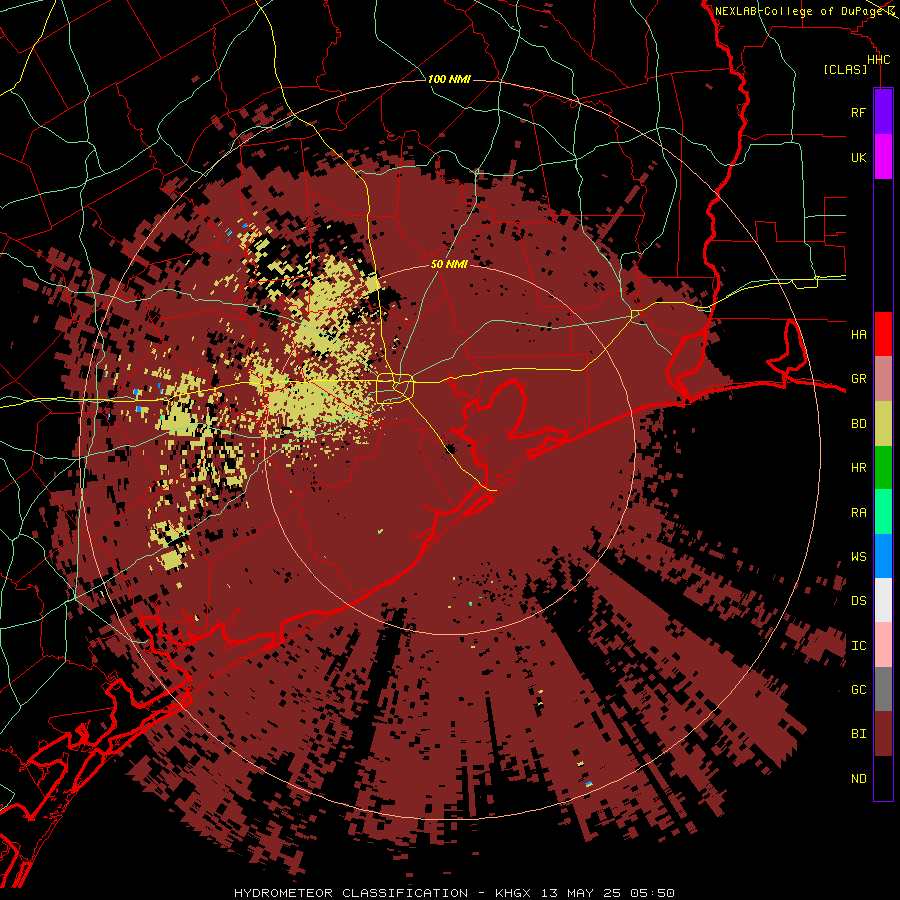The width and height of the screenshot is (900, 900).
Task: Click the RF purple legend swatch
Action: pos(883,112)
